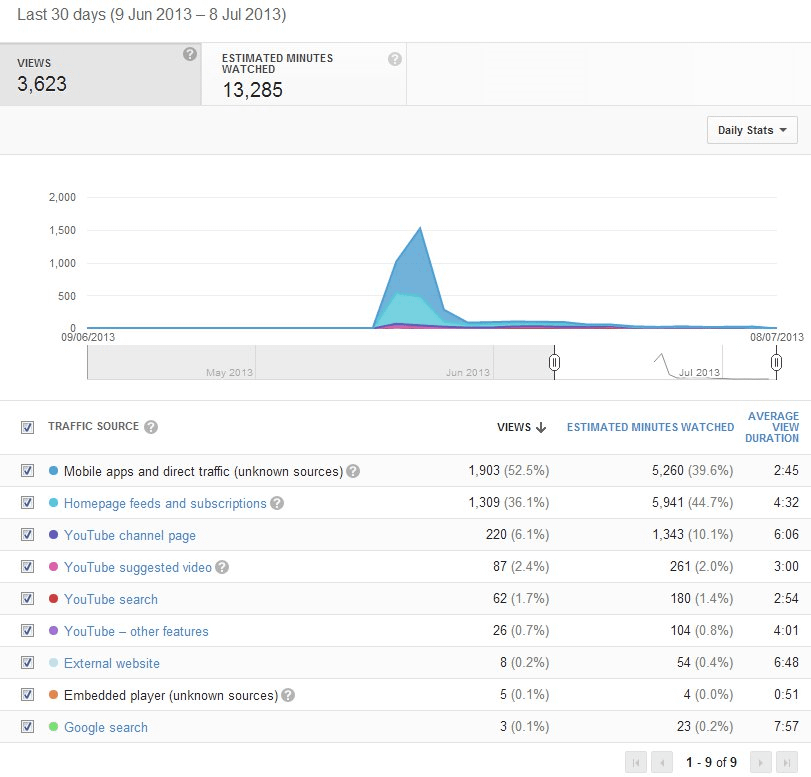Viewport: 811px width, 777px height.
Task: Uncheck the select-all traffic sources checkbox
Action: (x=27, y=426)
